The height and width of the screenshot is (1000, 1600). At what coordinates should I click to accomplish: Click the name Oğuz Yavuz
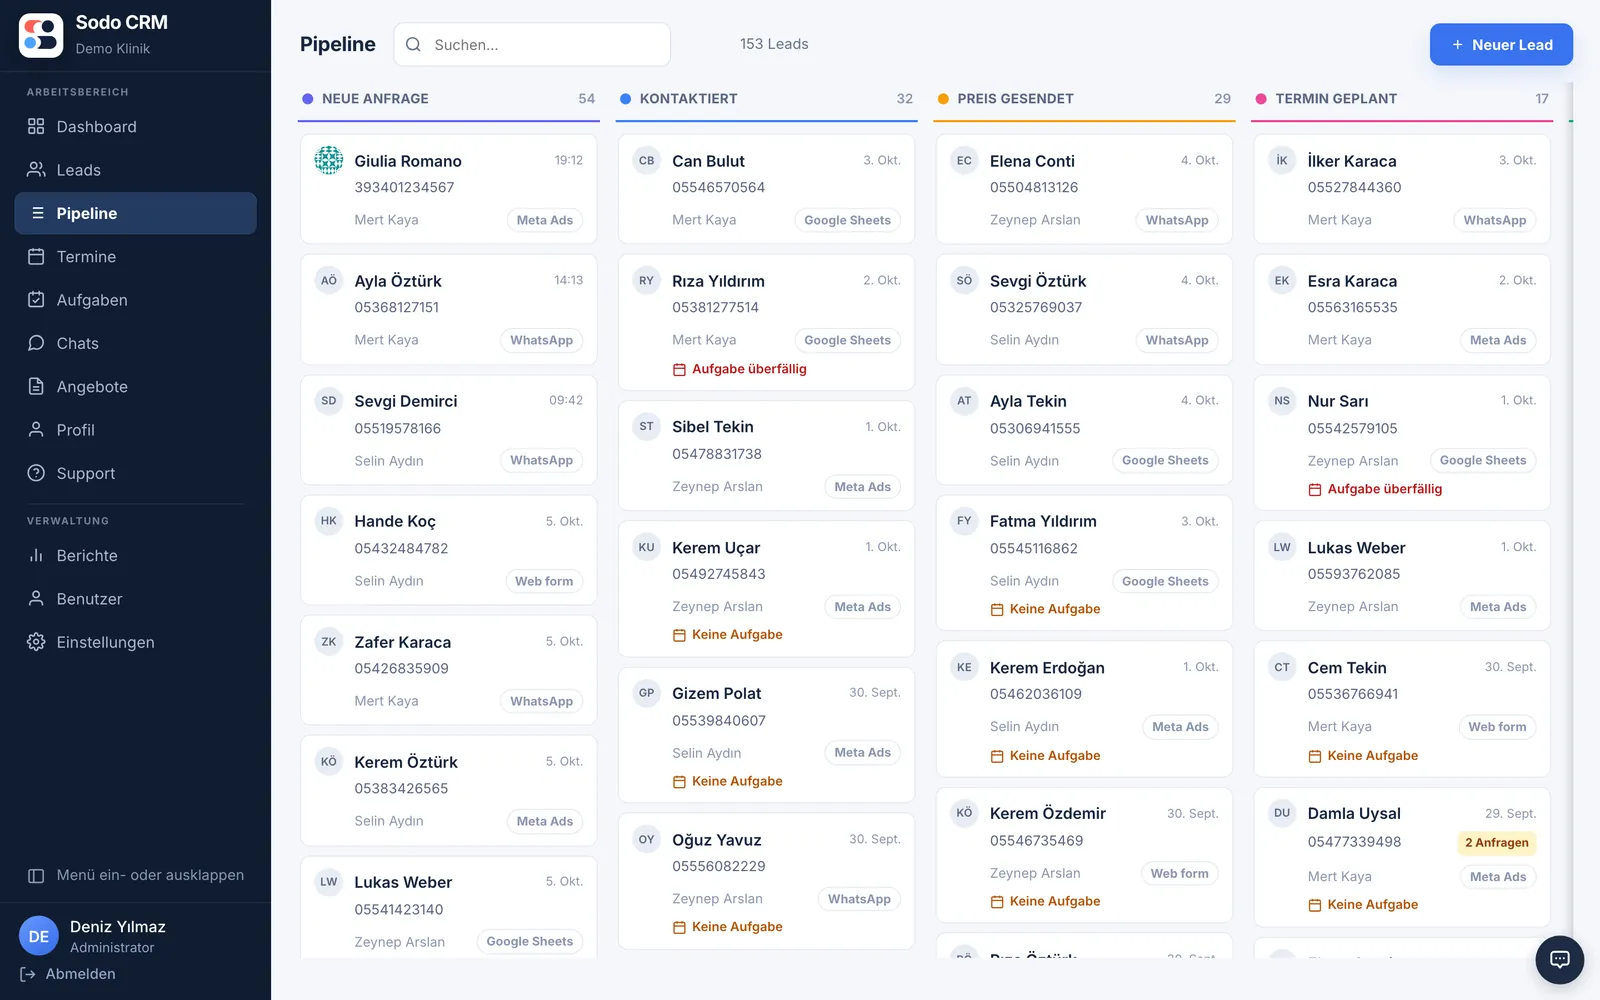(x=716, y=840)
